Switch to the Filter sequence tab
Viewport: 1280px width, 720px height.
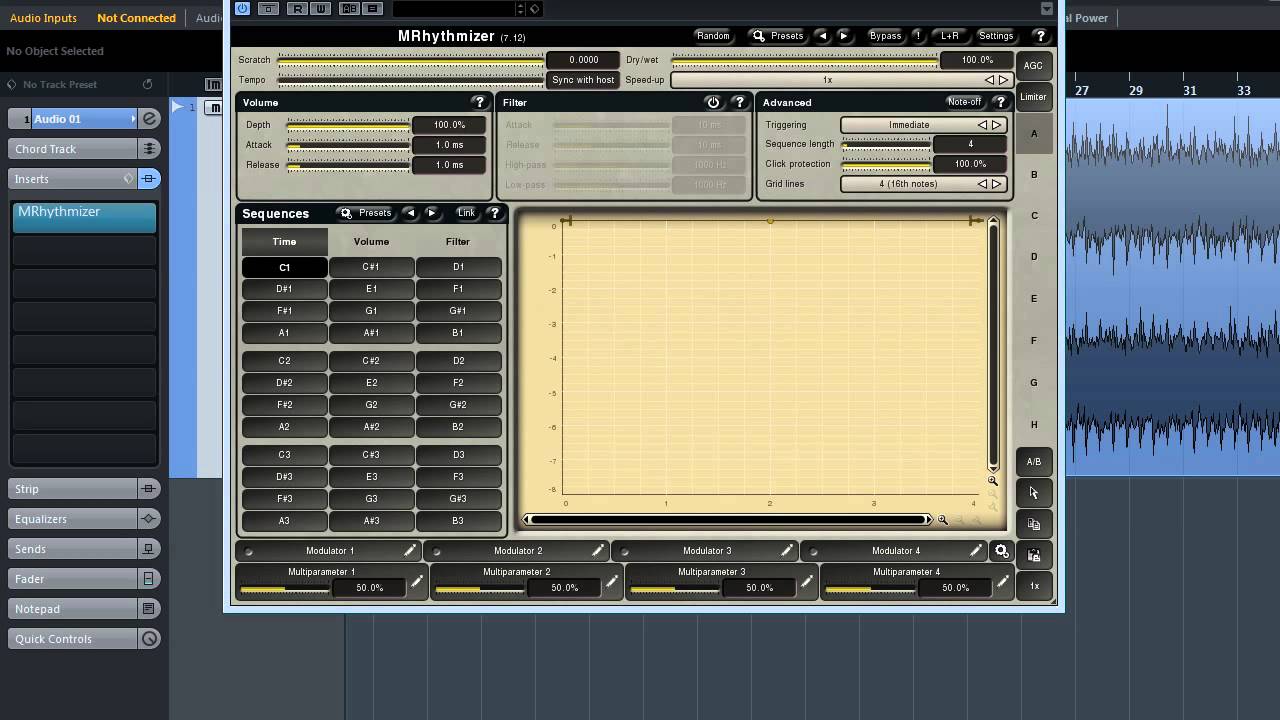pyautogui.click(x=458, y=242)
